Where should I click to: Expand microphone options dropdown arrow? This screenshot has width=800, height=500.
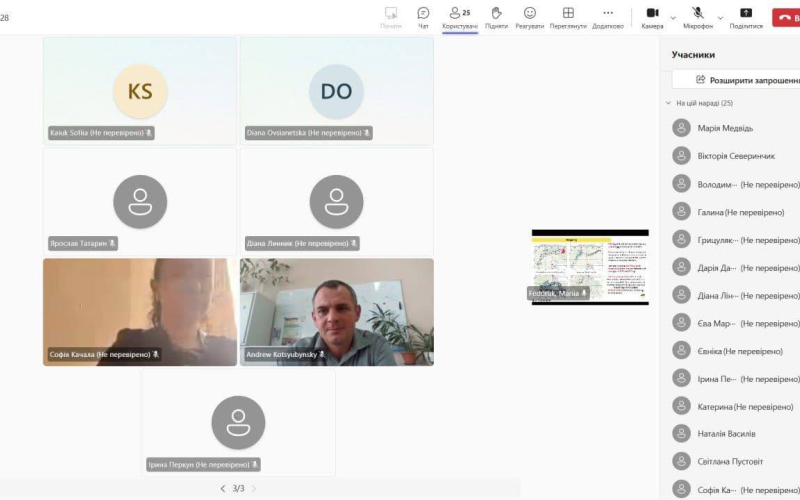tap(720, 17)
